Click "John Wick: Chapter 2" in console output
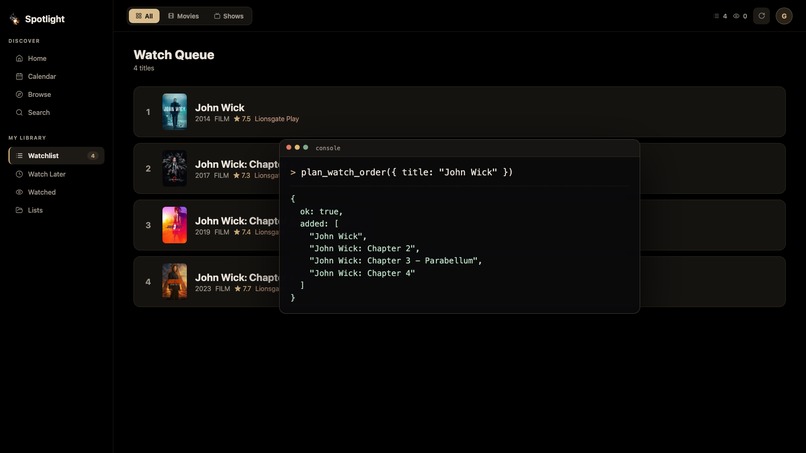The image size is (806, 453). 364,248
